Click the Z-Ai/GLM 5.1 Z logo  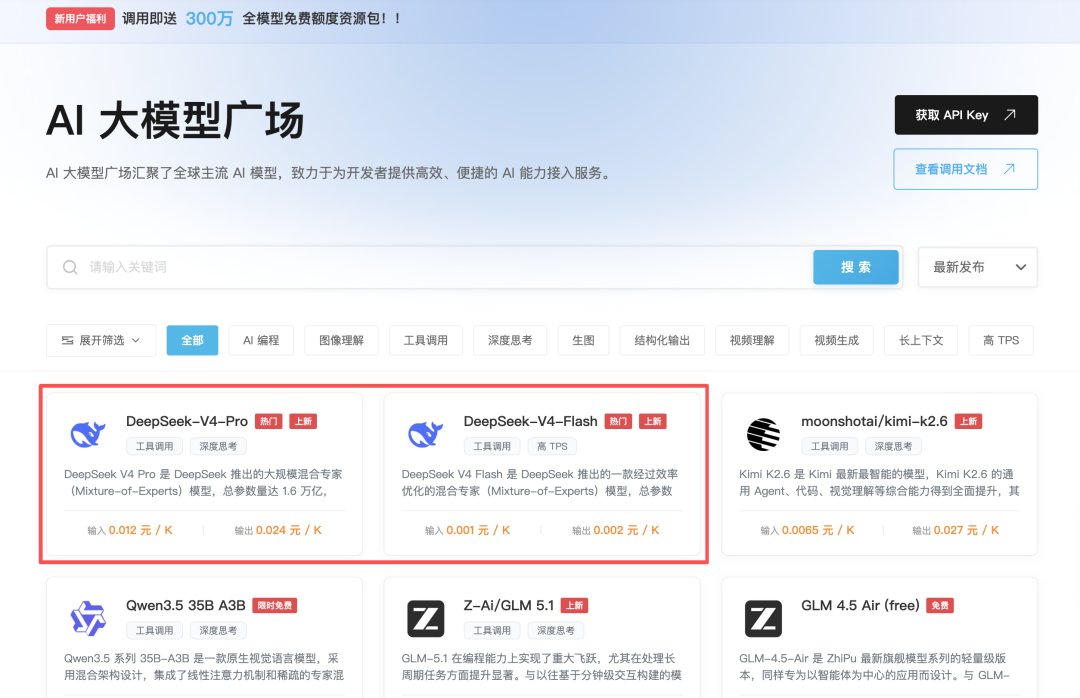pos(426,618)
